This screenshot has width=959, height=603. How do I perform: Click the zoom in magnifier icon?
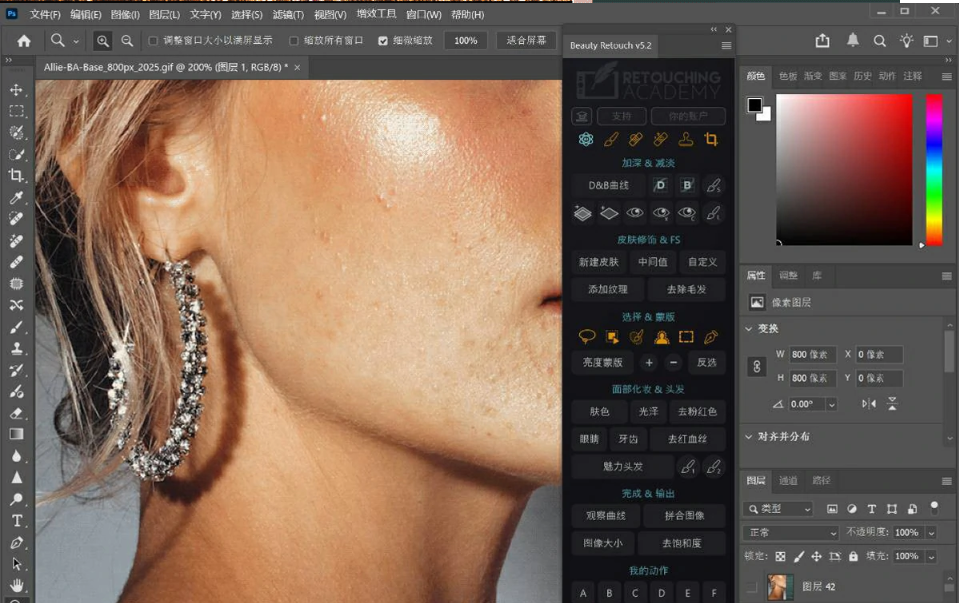click(102, 41)
